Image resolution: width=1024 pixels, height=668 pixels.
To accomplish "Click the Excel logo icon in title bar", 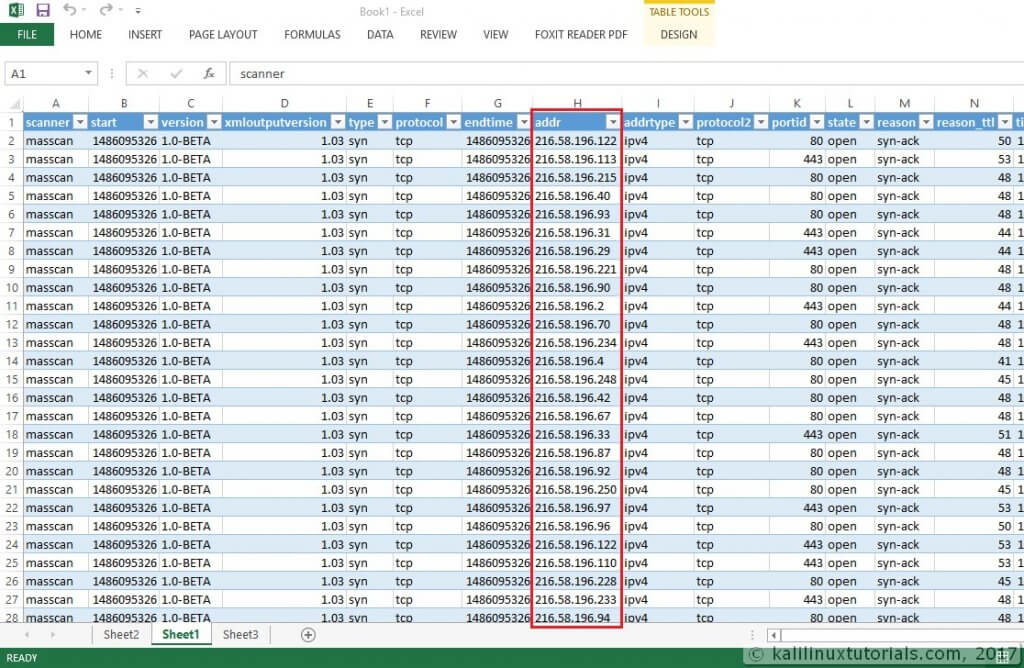I will pyautogui.click(x=16, y=10).
